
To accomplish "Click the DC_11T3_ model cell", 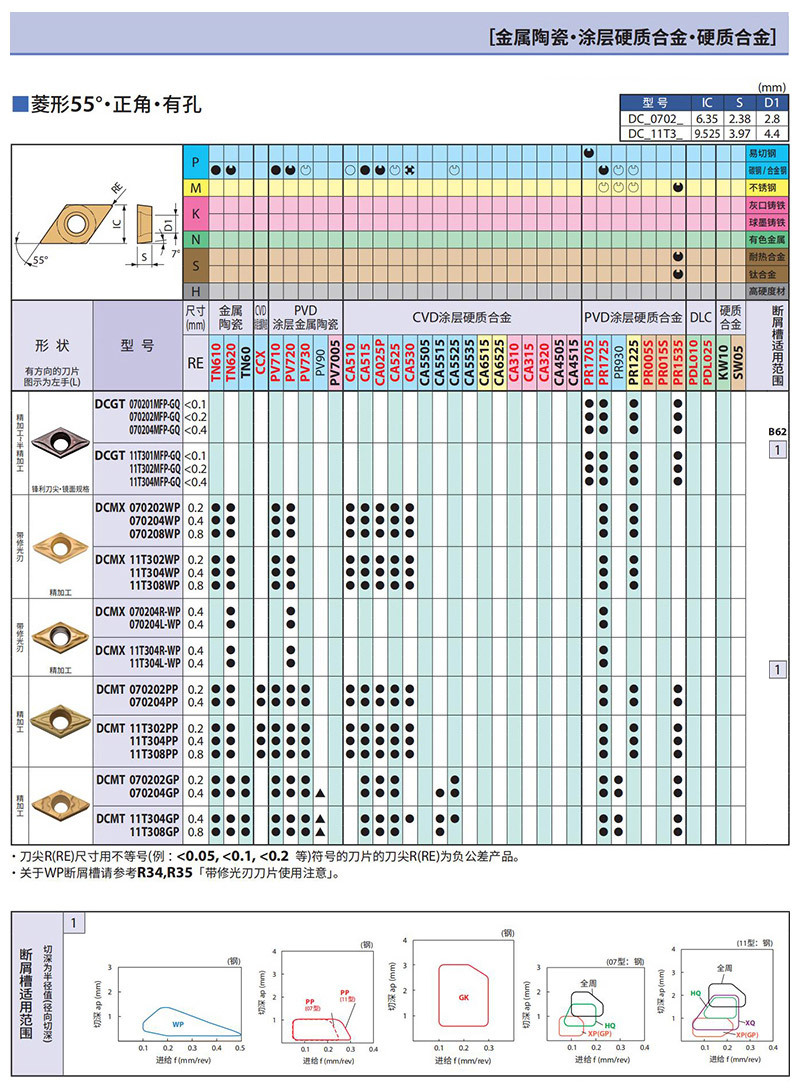I will 656,133.
